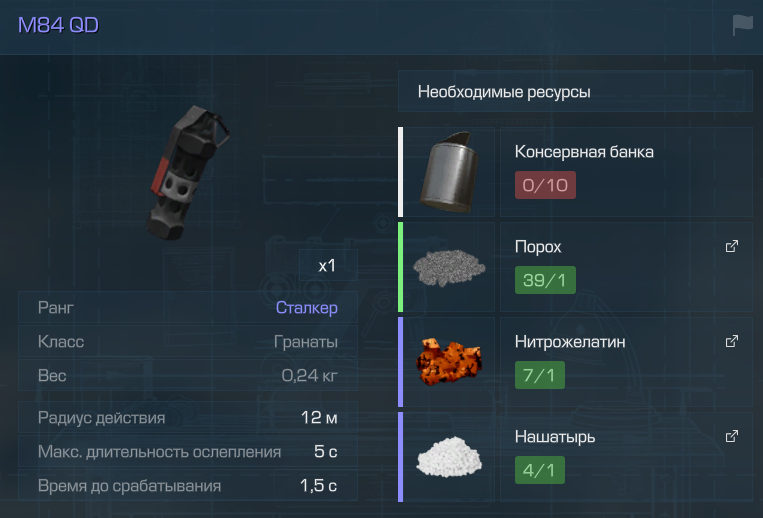
Task: Open the external link icon beside Нашатырь
Action: [x=731, y=436]
